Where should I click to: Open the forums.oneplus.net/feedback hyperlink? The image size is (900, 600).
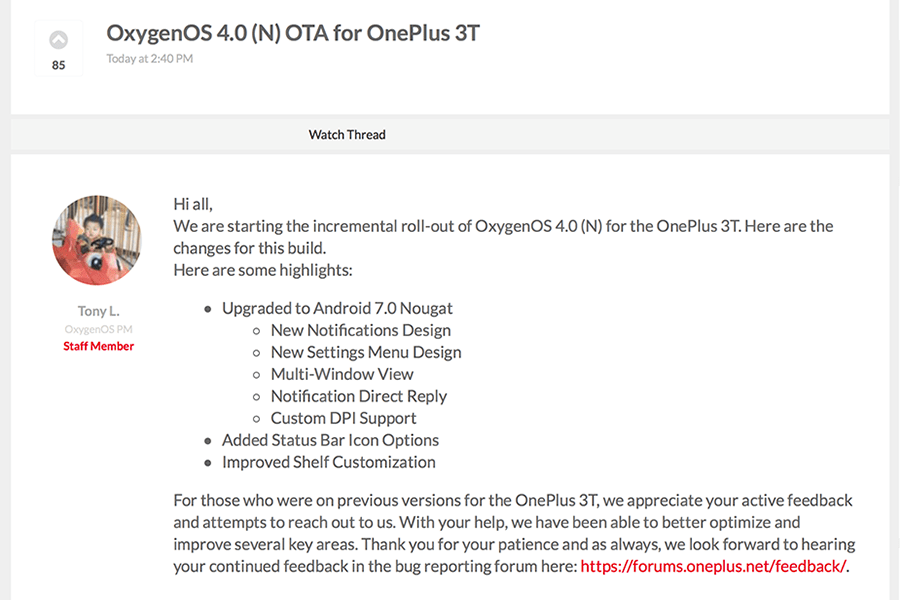(712, 566)
